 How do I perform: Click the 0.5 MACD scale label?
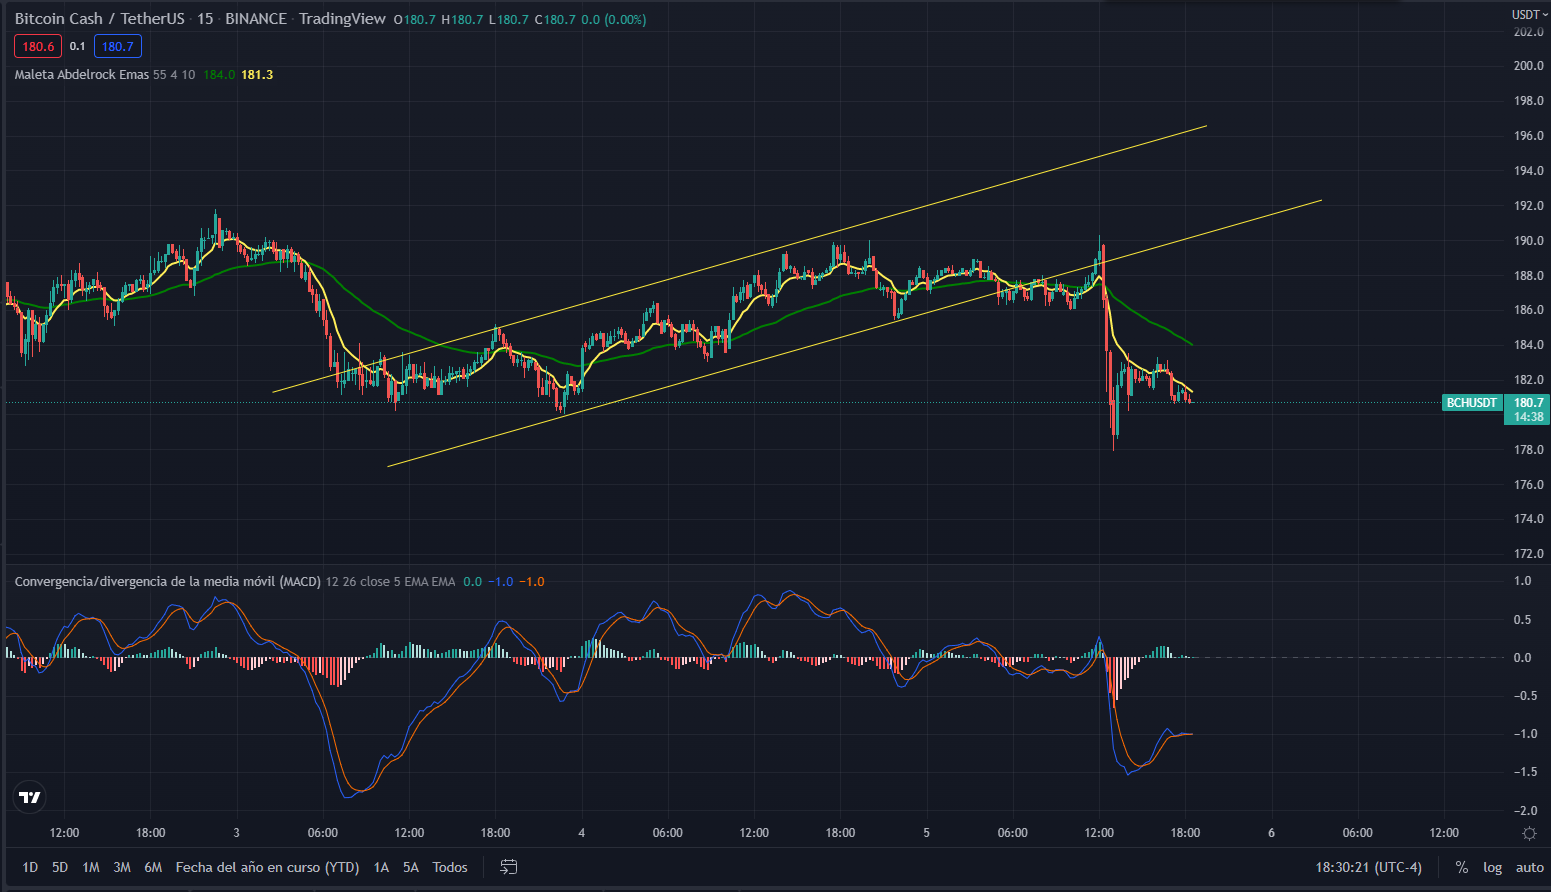1523,620
